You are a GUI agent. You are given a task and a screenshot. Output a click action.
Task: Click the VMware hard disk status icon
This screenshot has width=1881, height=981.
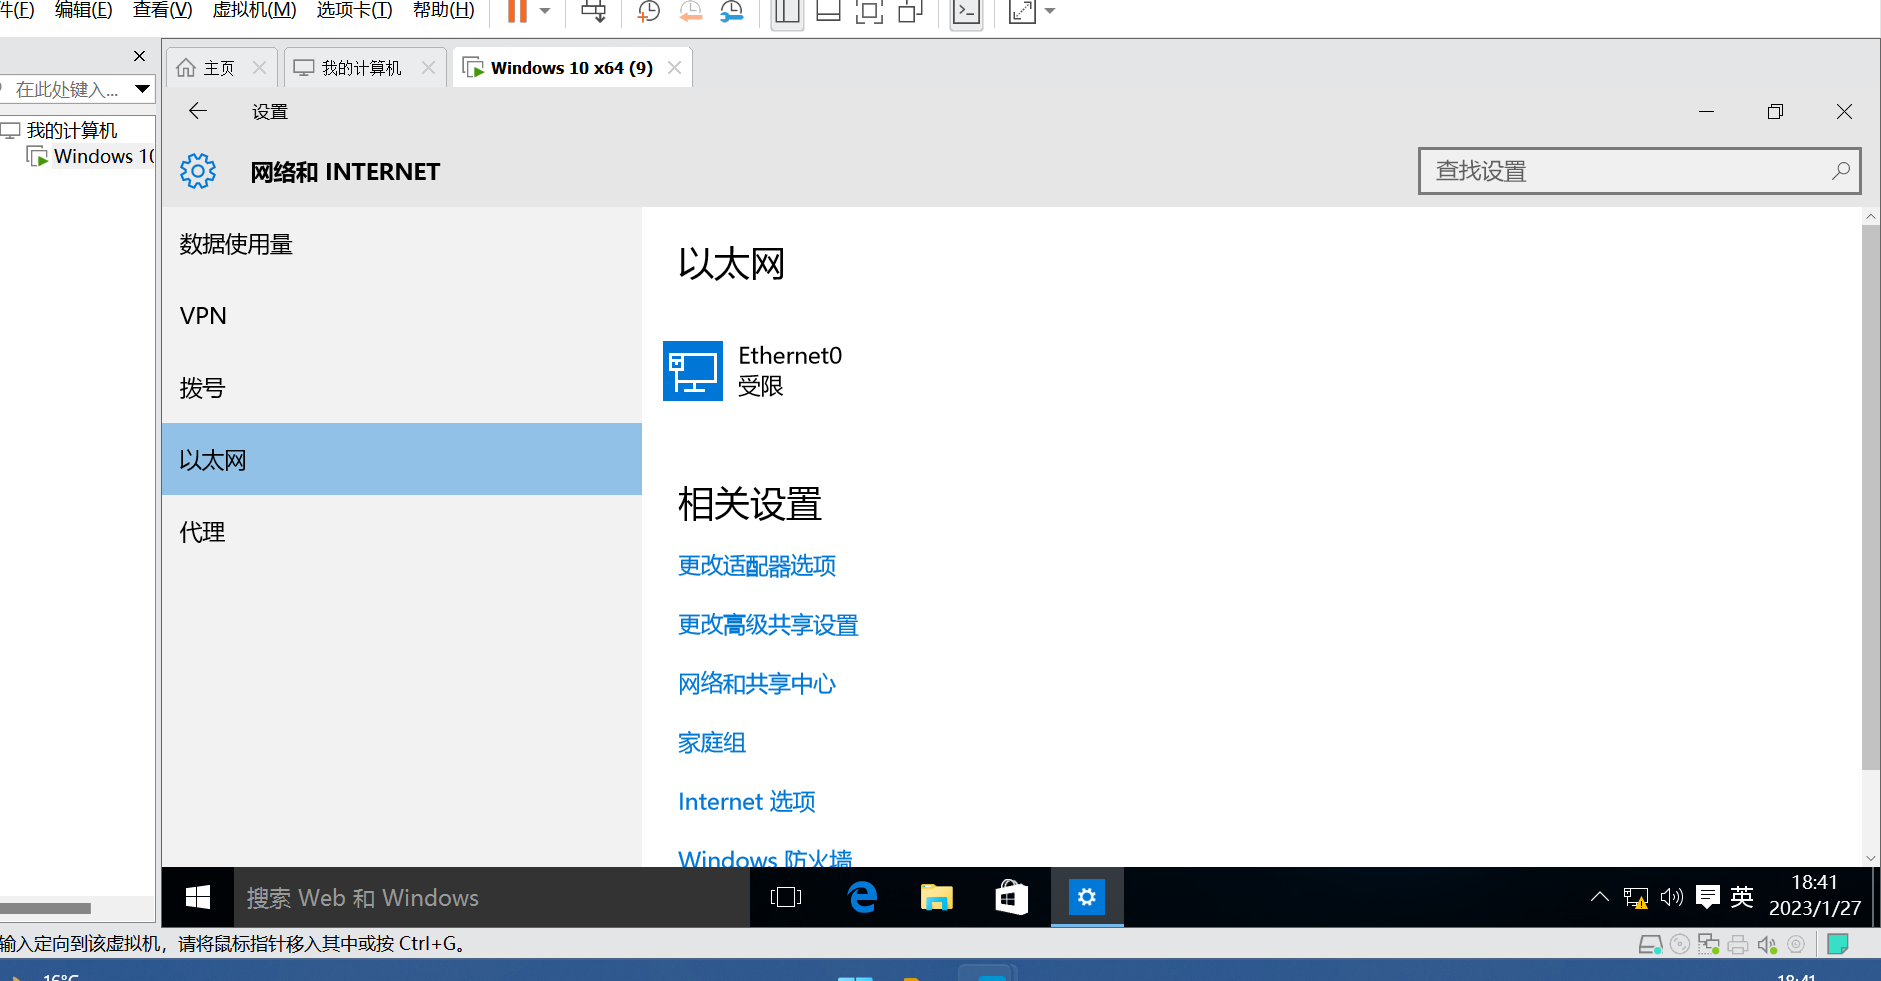coord(1650,944)
